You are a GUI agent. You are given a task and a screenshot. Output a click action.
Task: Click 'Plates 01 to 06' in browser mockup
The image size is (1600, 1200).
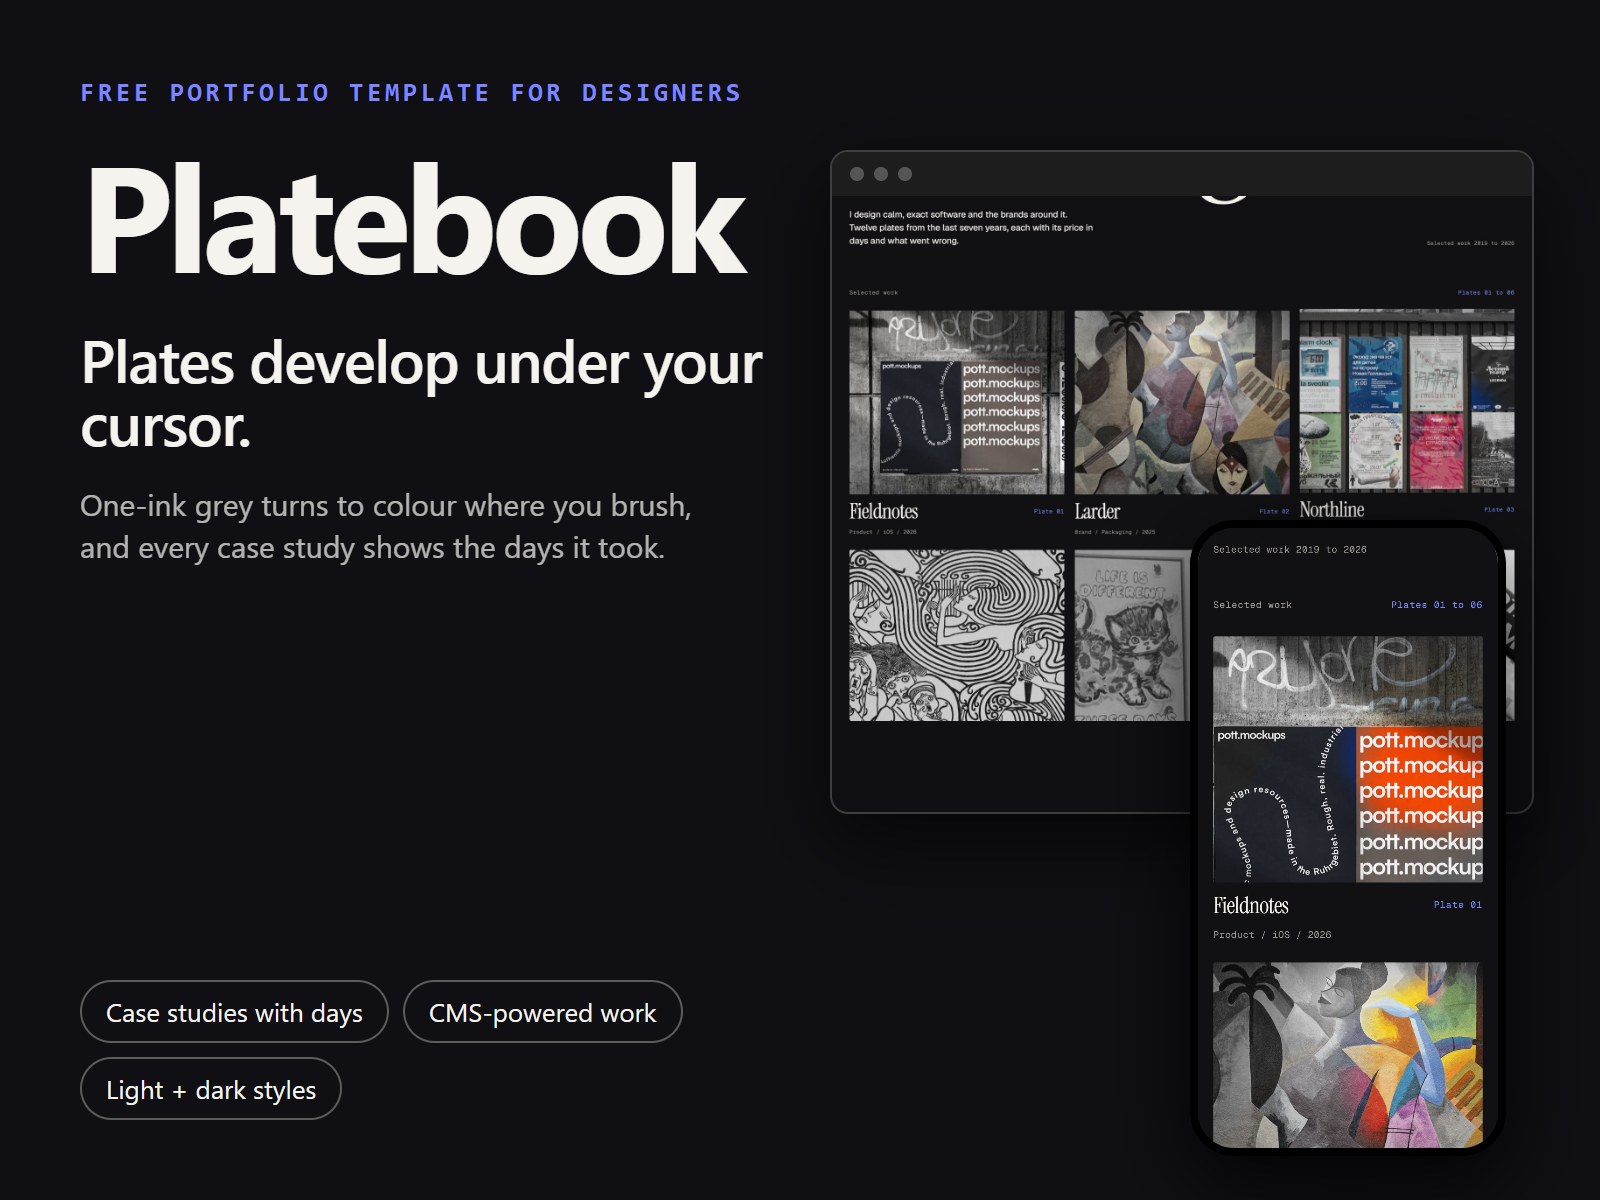(1486, 293)
